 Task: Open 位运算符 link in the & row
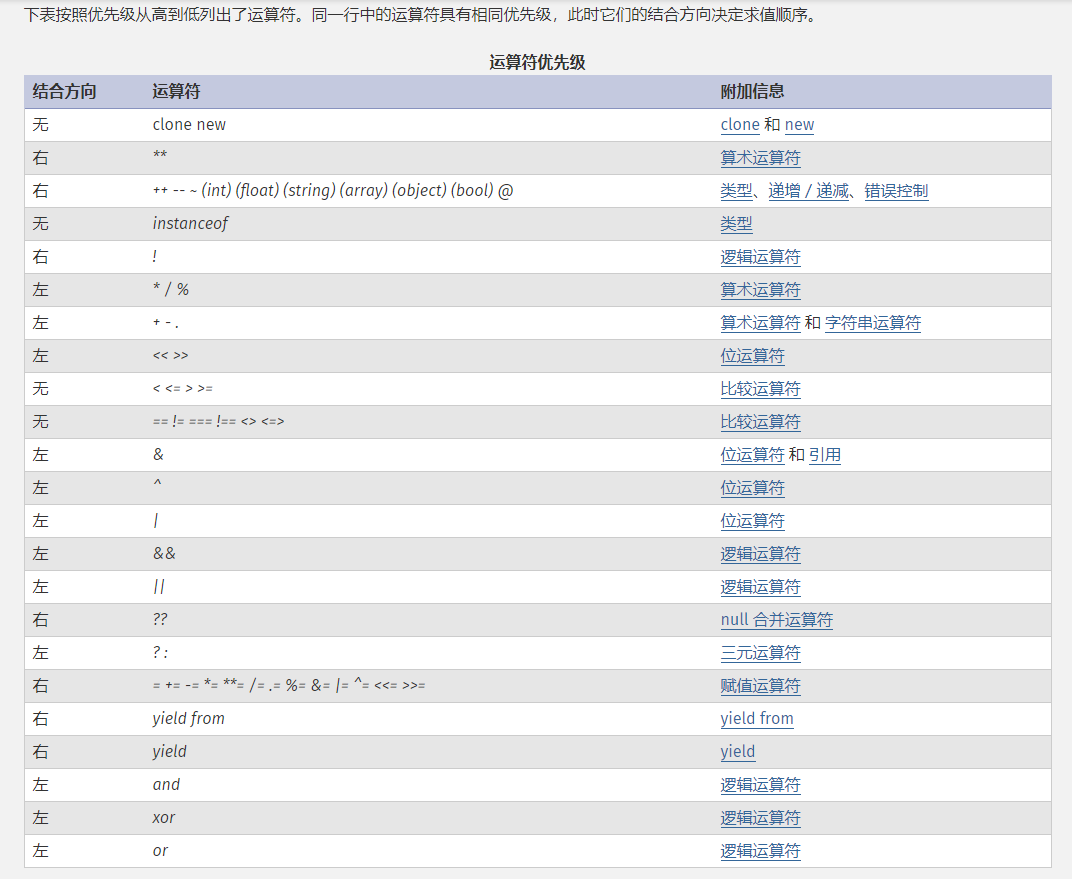(752, 455)
